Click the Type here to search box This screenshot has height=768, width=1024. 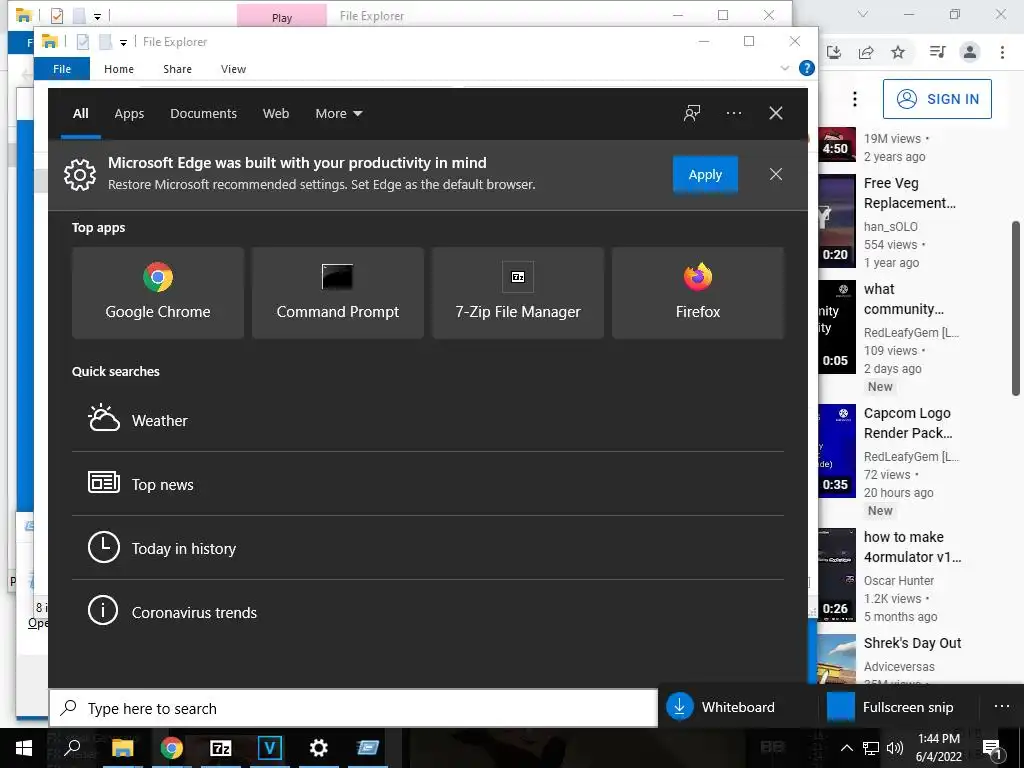click(353, 708)
